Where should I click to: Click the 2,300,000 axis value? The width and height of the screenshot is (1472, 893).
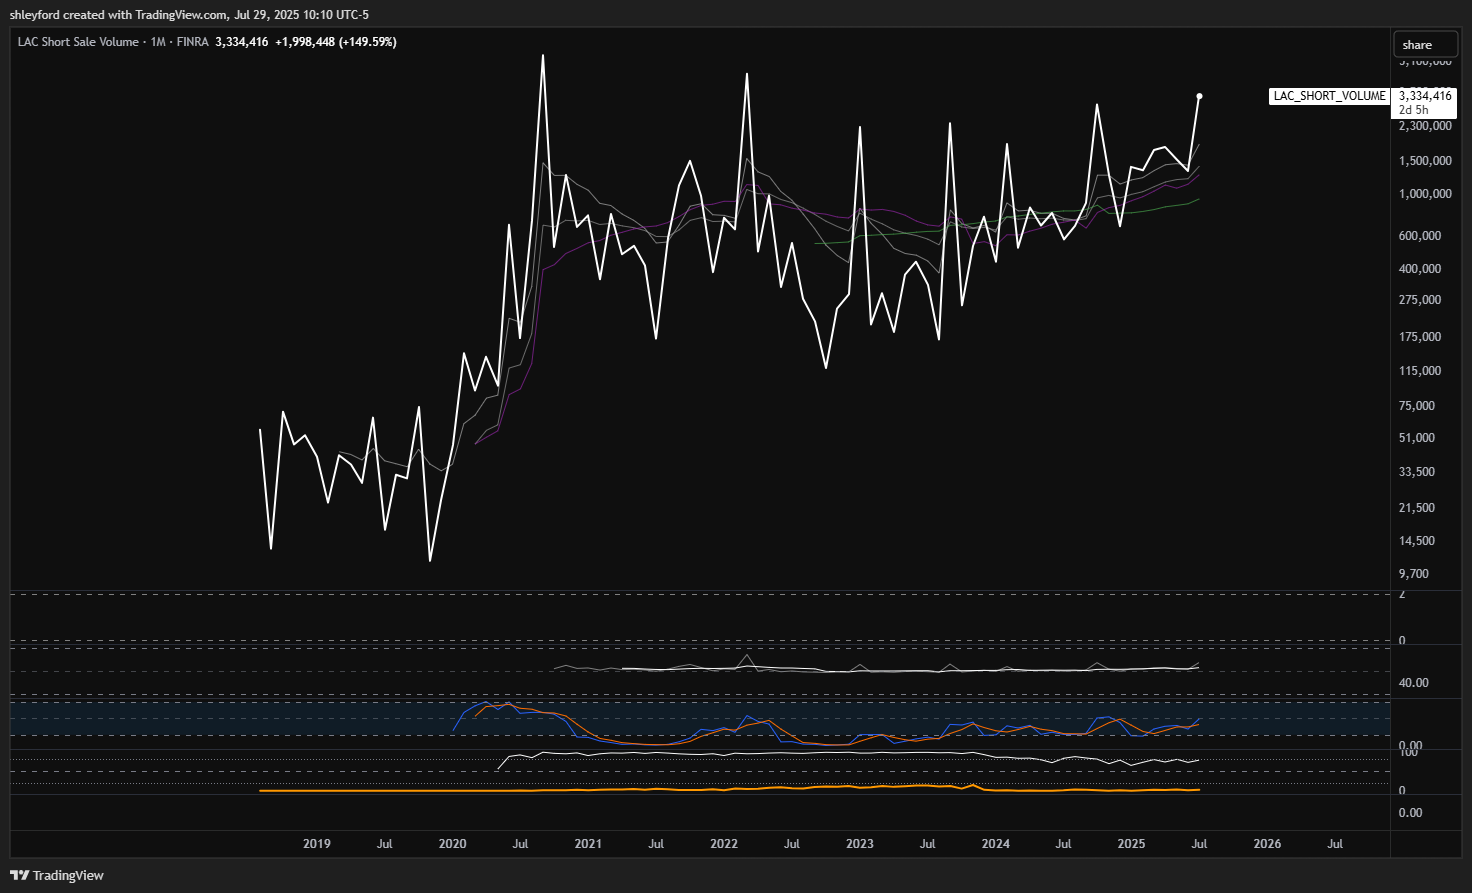[1425, 126]
